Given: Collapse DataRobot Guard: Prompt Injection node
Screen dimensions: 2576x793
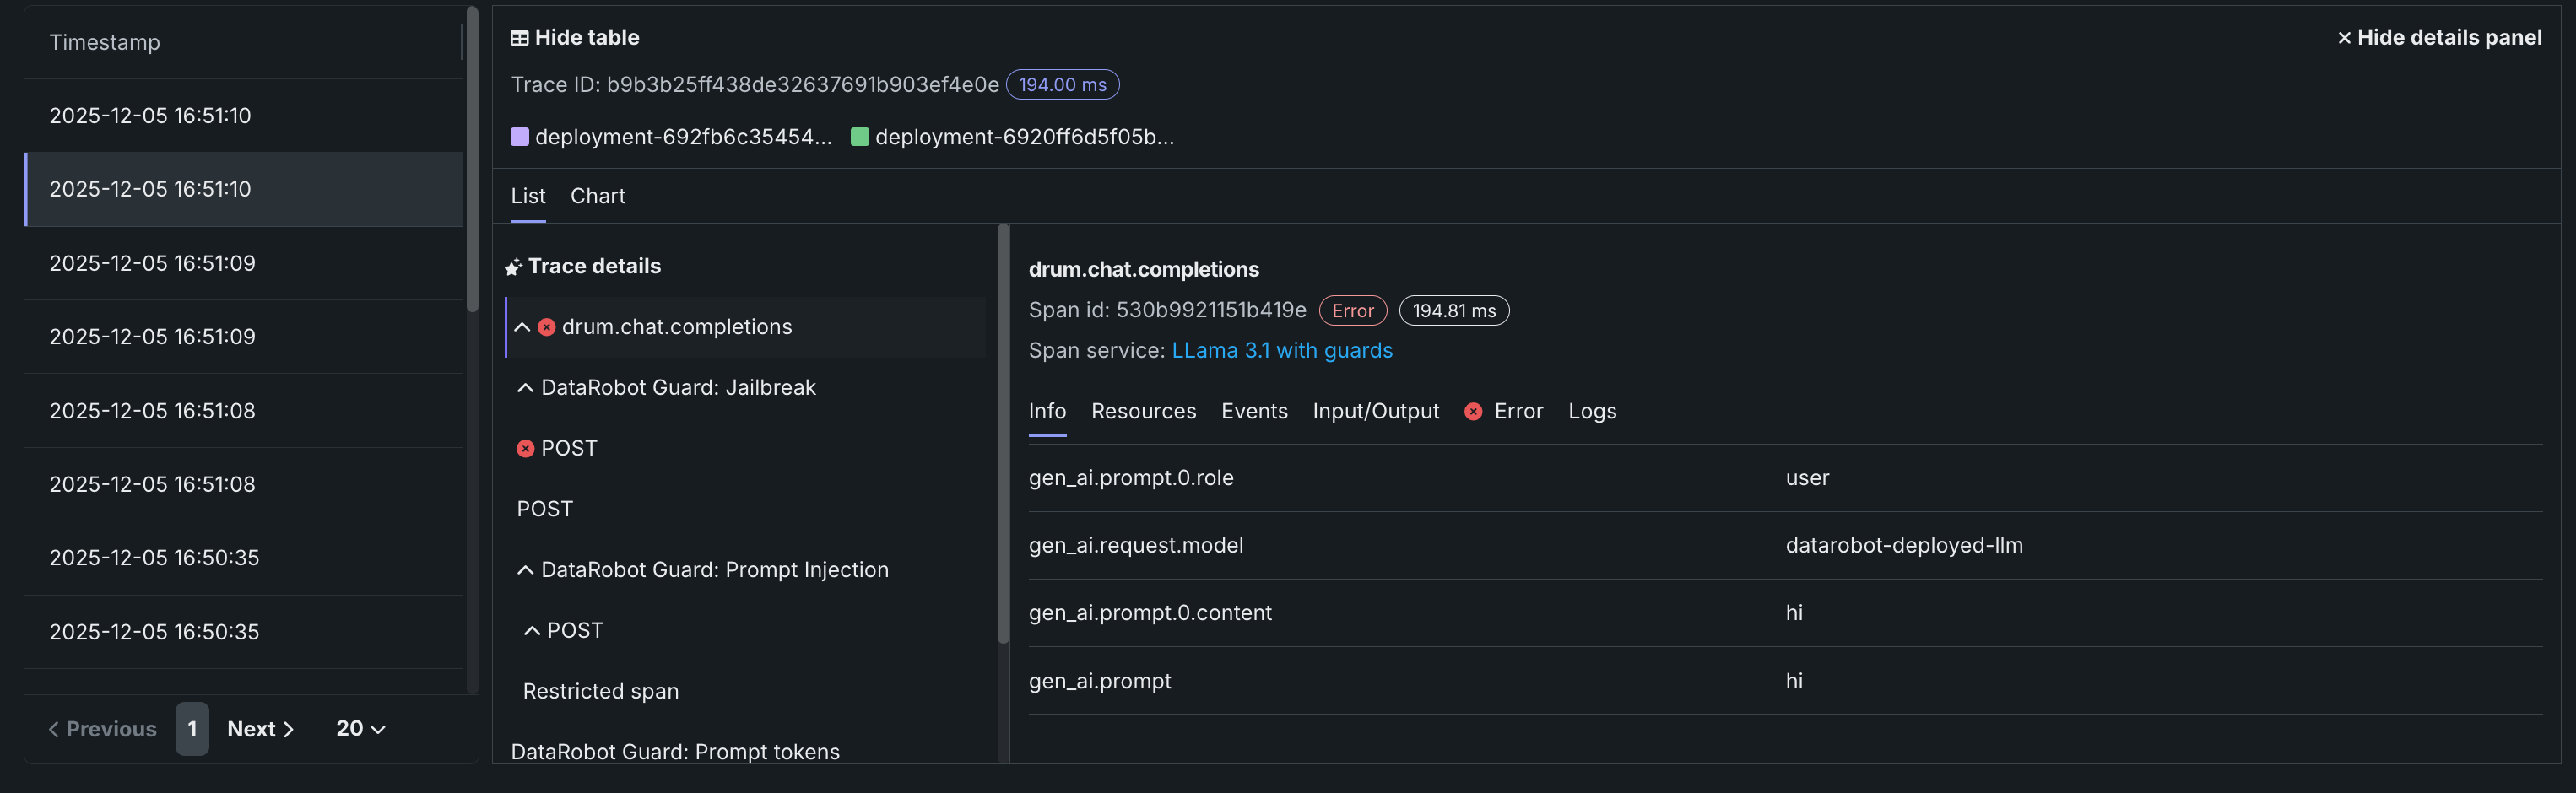Looking at the screenshot, I should [525, 570].
